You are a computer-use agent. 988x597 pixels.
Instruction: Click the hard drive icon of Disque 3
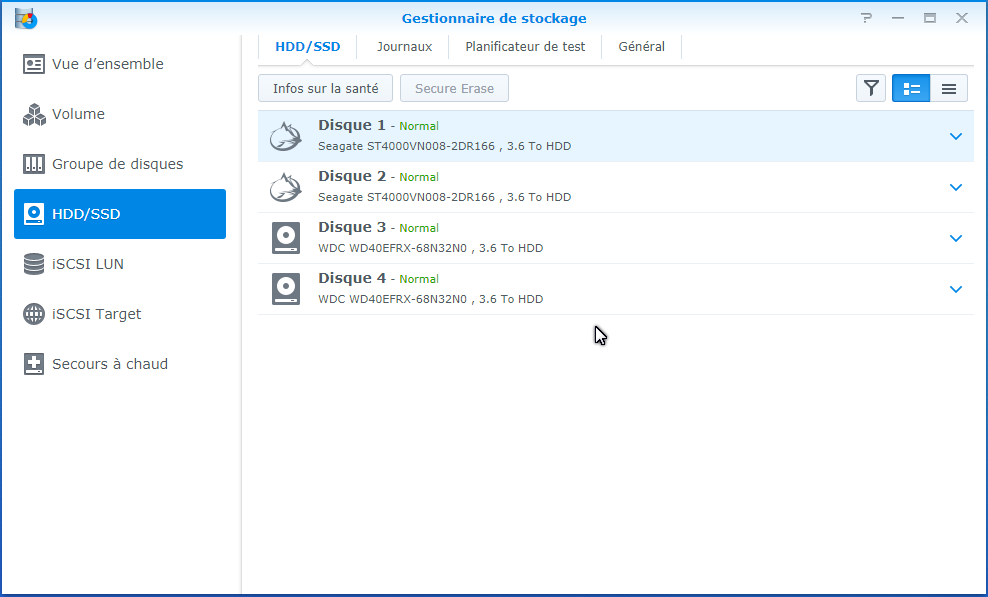pos(285,238)
